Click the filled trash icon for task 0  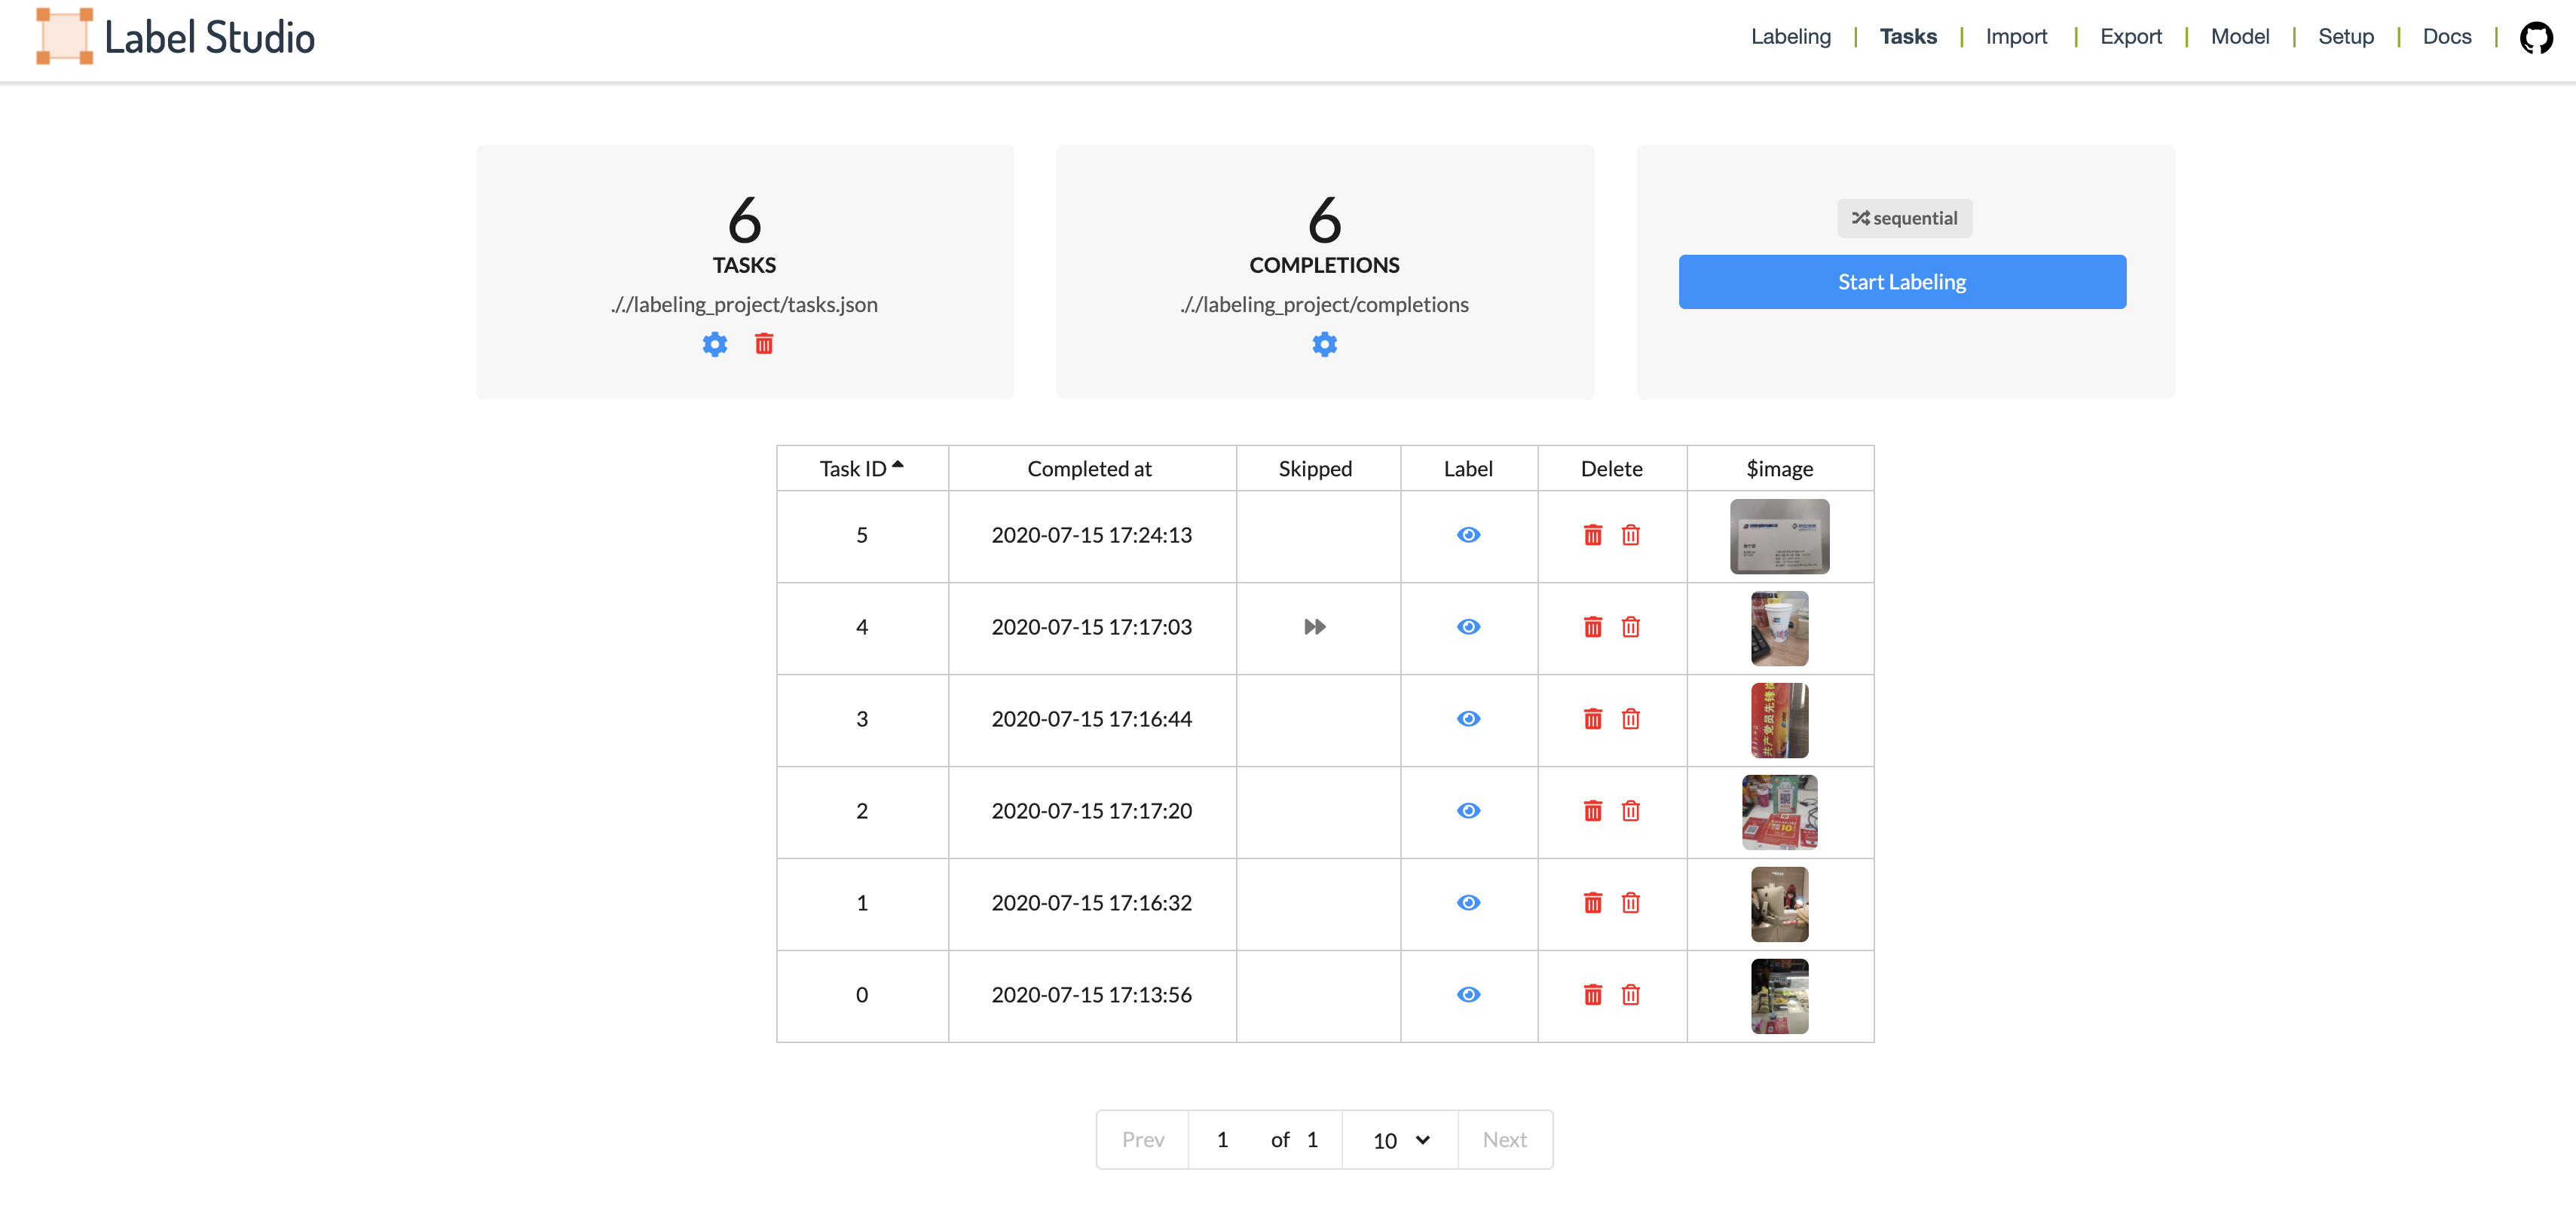[1592, 995]
